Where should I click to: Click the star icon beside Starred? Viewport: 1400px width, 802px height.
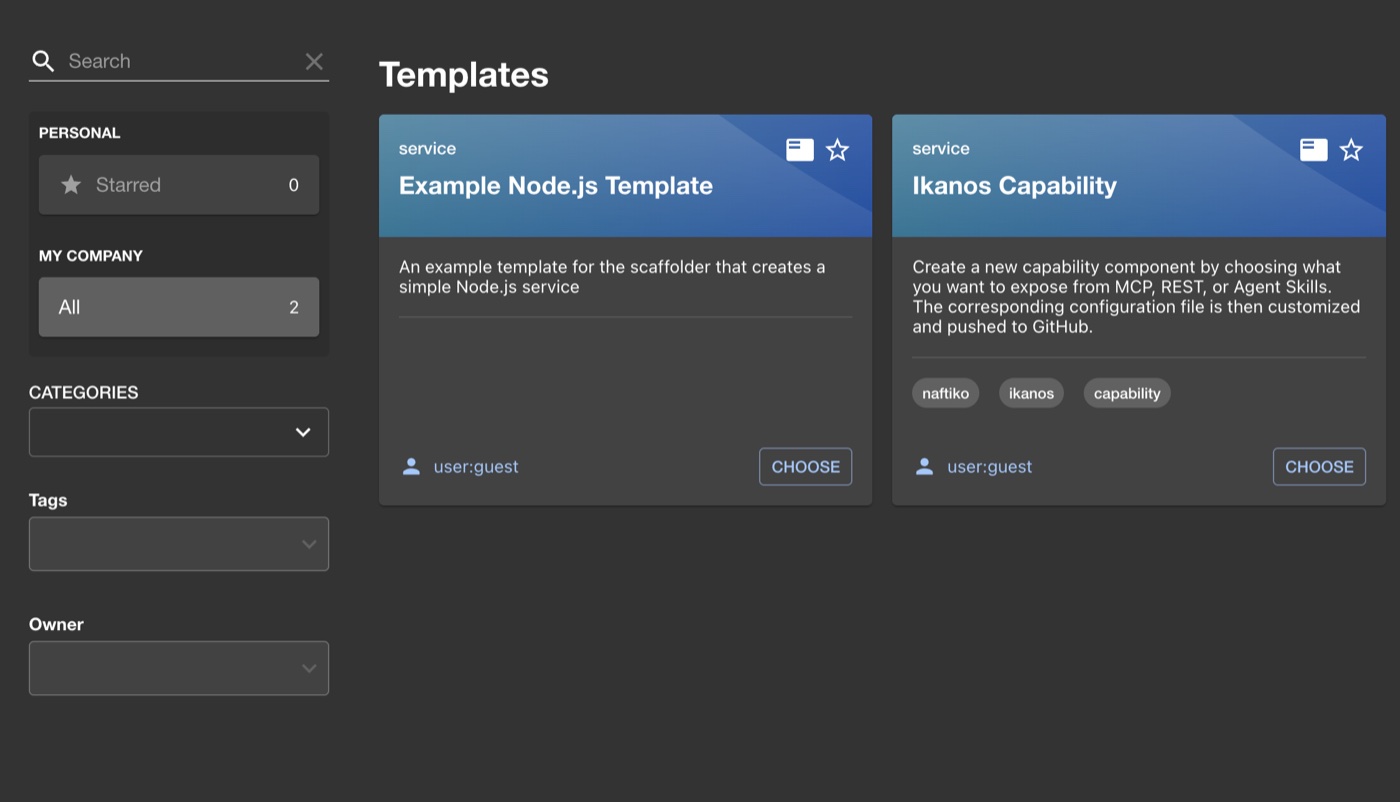pyautogui.click(x=71, y=185)
